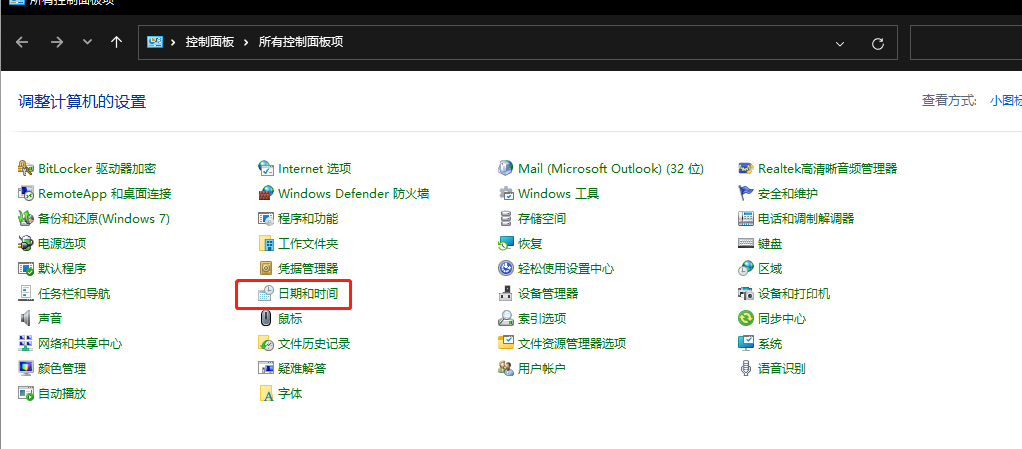
Task: Open the 文件历史记录 icon
Action: [266, 343]
